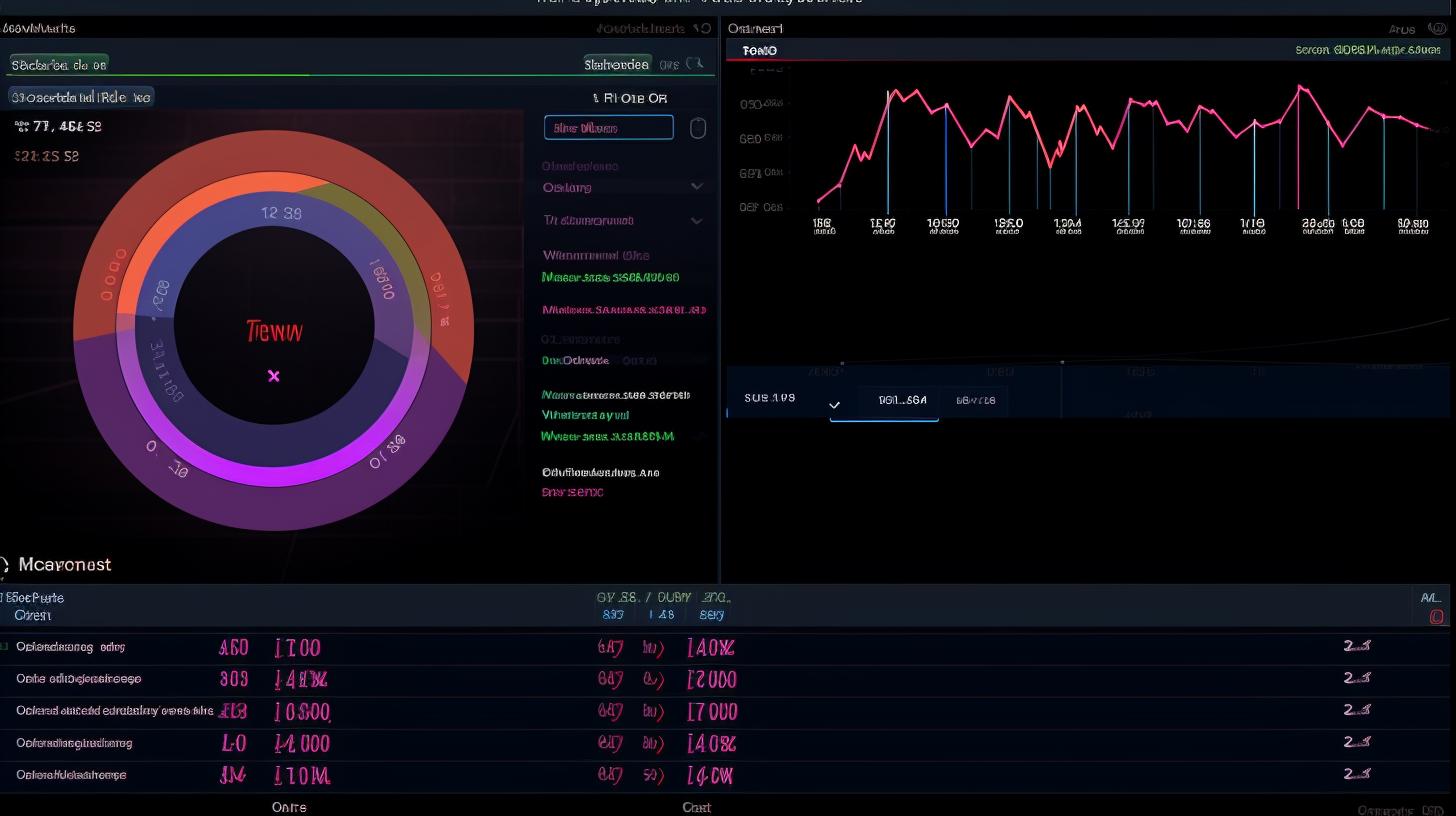1456x816 pixels.
Task: Click the magenta X marker in donut center
Action: [x=274, y=376]
